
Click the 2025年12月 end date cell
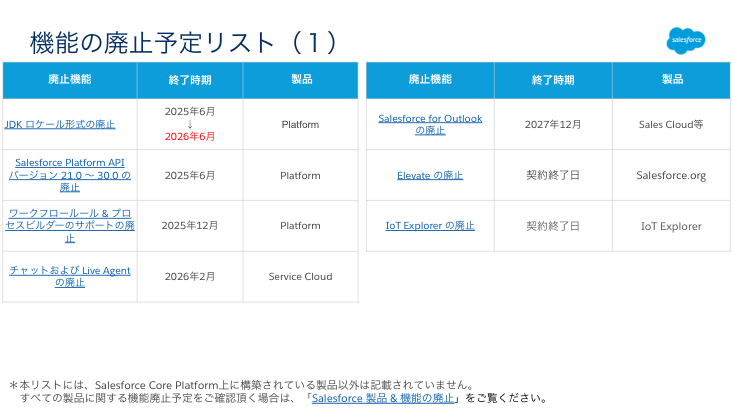click(190, 226)
